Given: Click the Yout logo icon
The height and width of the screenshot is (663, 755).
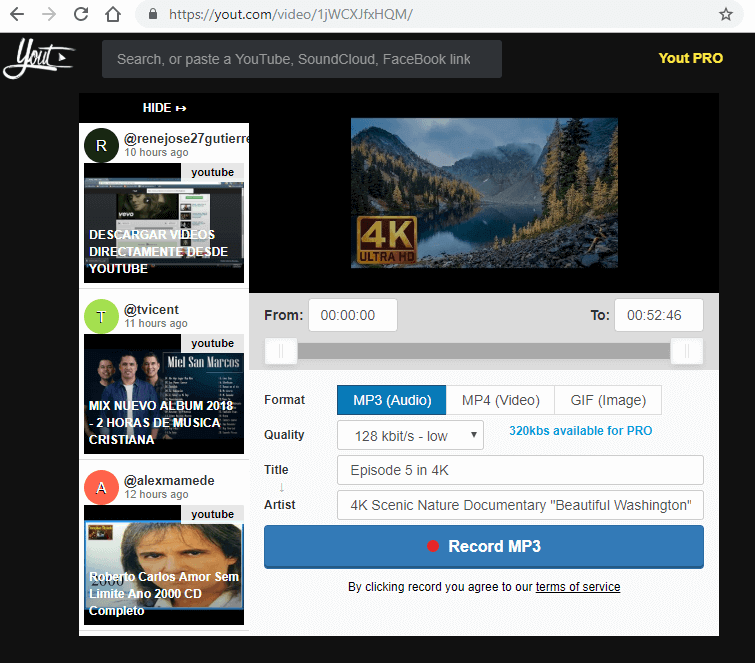Looking at the screenshot, I should tap(39, 59).
